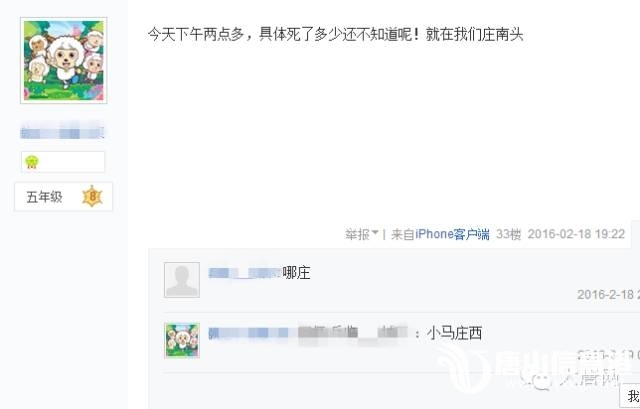This screenshot has height=409, width=640.
Task: Click the dropdown arrow next to 举报
Action: 375,233
